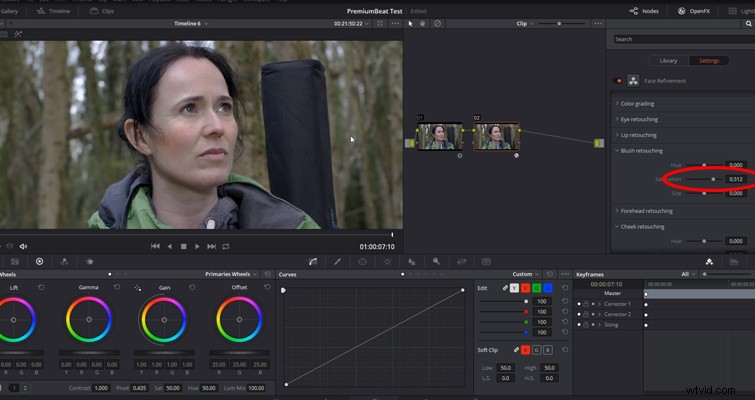
Task: Switch to the Library tab
Action: click(668, 61)
